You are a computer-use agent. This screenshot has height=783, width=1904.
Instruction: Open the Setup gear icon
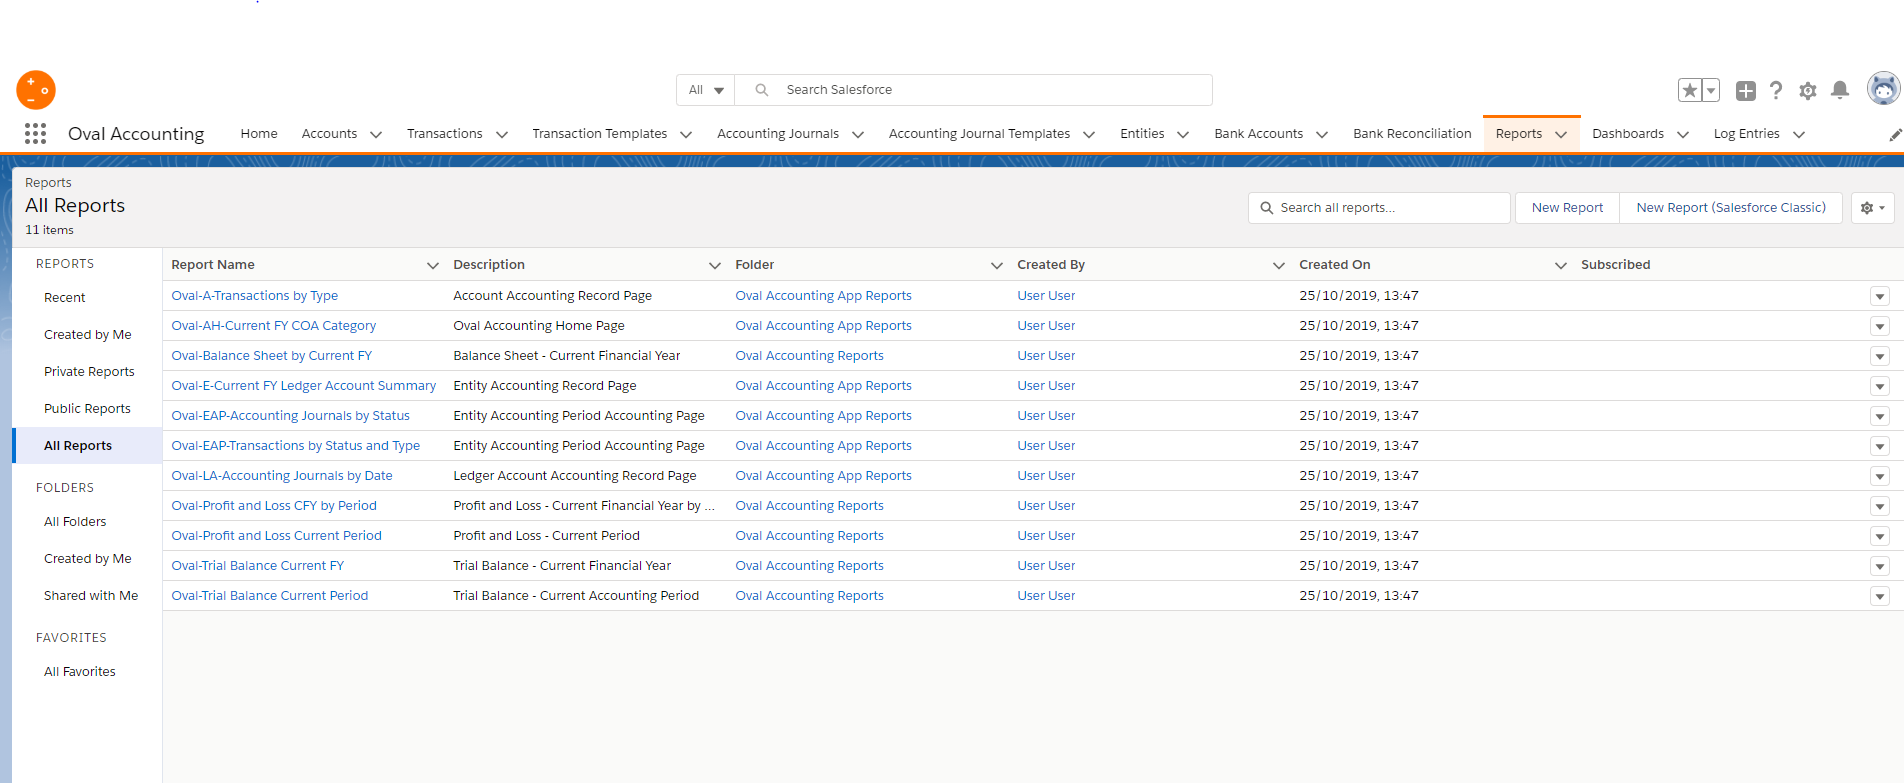point(1807,91)
